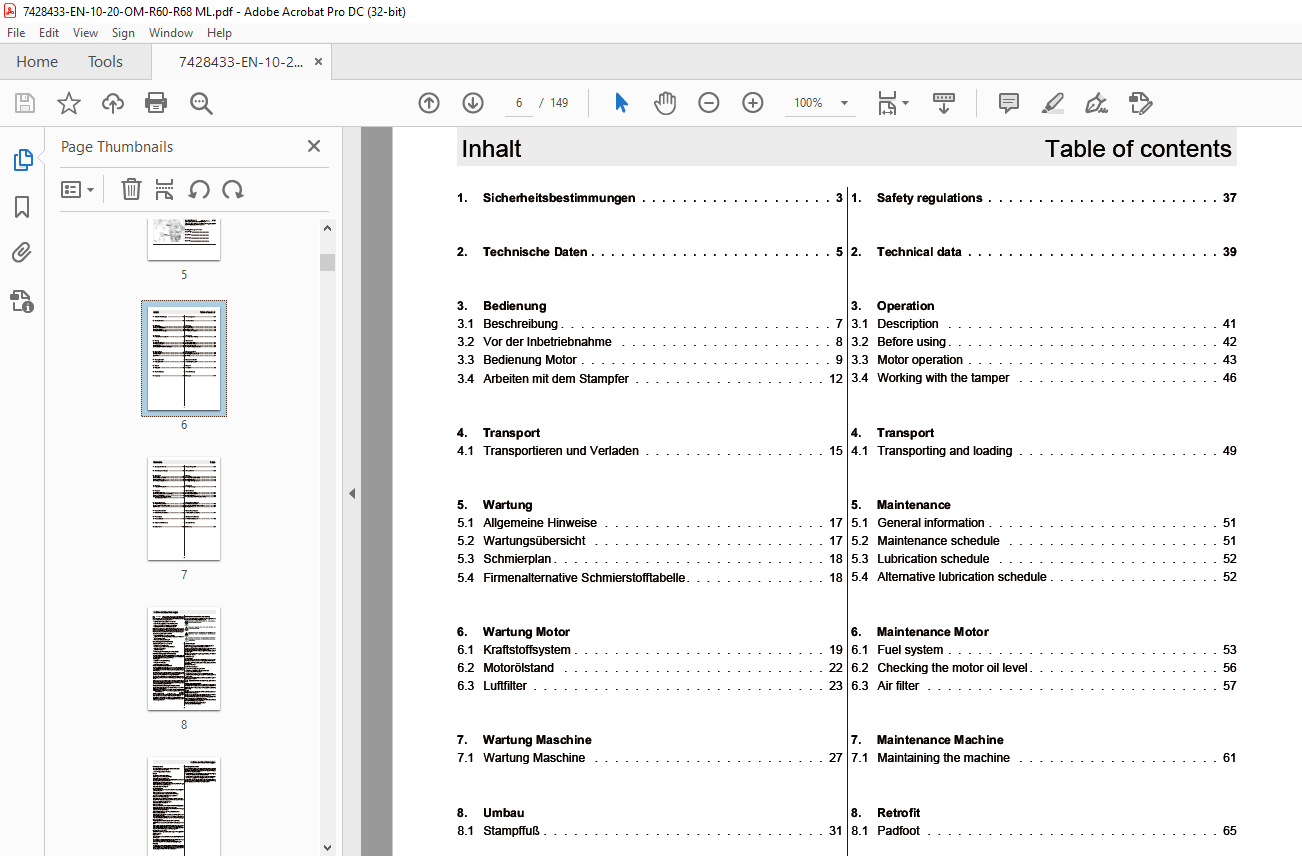This screenshot has height=856, width=1302.
Task: Delete selected page with trash icon
Action: click(131, 189)
